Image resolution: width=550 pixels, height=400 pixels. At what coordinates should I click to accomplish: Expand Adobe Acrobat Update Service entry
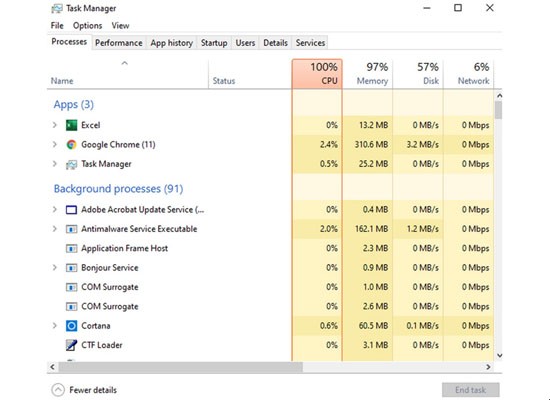[x=55, y=209]
